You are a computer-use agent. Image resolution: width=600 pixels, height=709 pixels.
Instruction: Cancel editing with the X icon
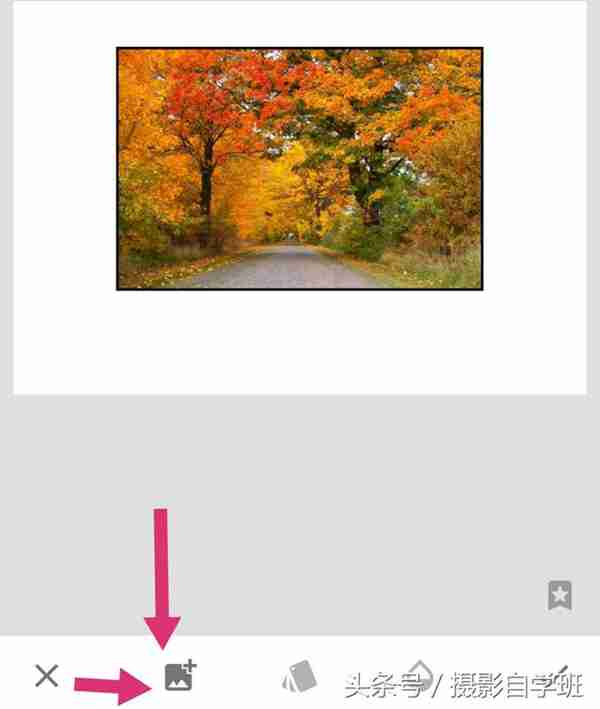click(x=47, y=676)
